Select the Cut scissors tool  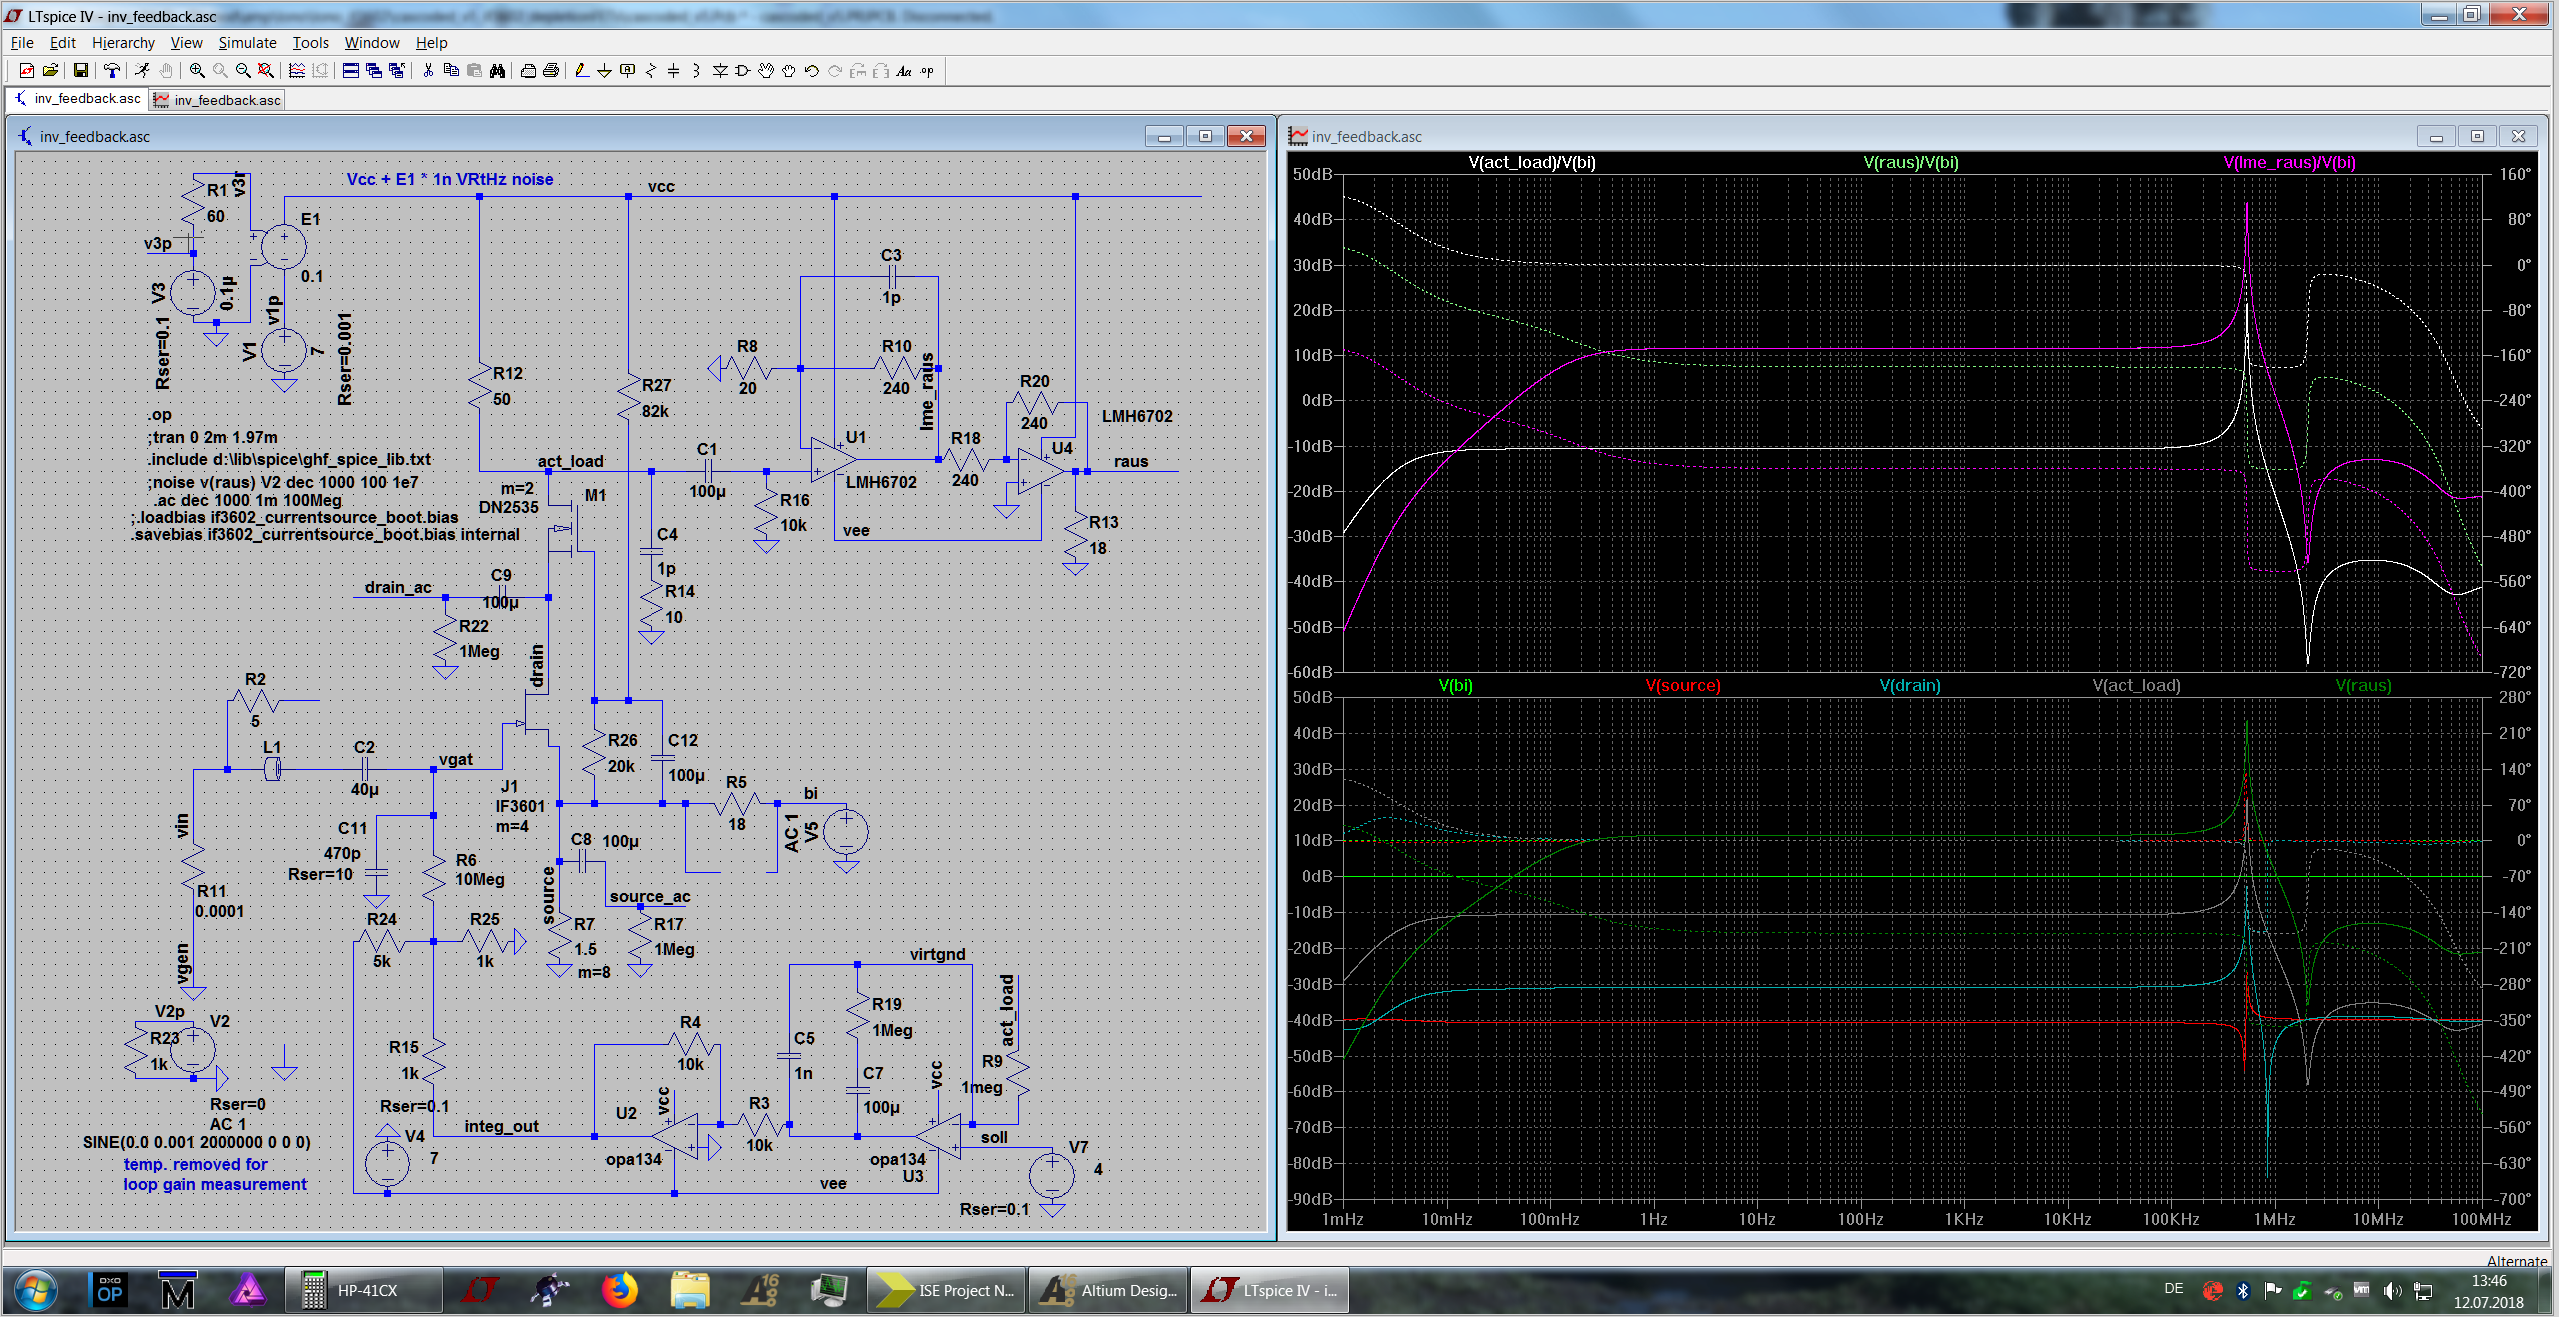click(x=428, y=71)
